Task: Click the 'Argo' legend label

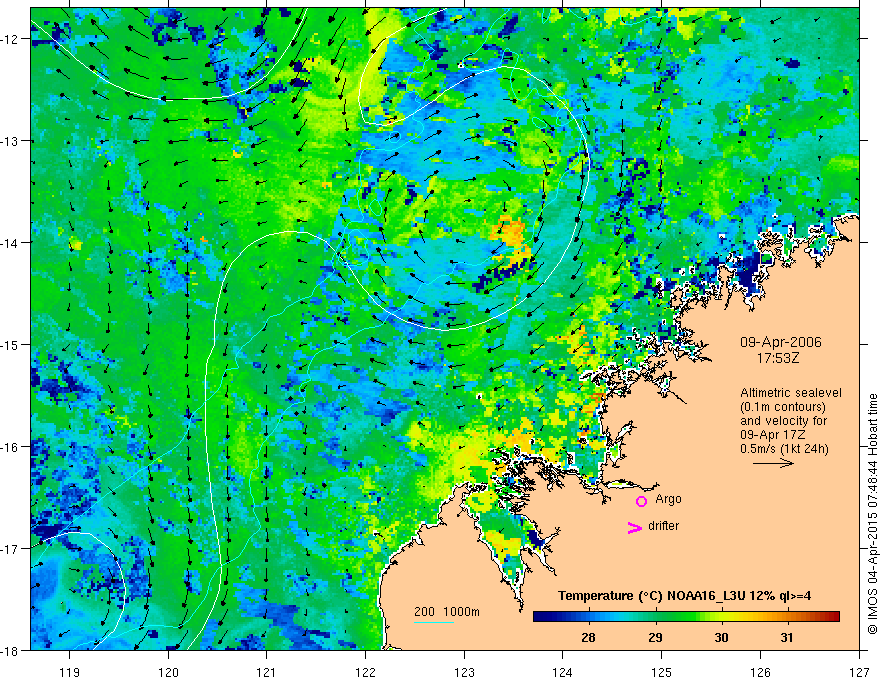Action: click(x=668, y=499)
